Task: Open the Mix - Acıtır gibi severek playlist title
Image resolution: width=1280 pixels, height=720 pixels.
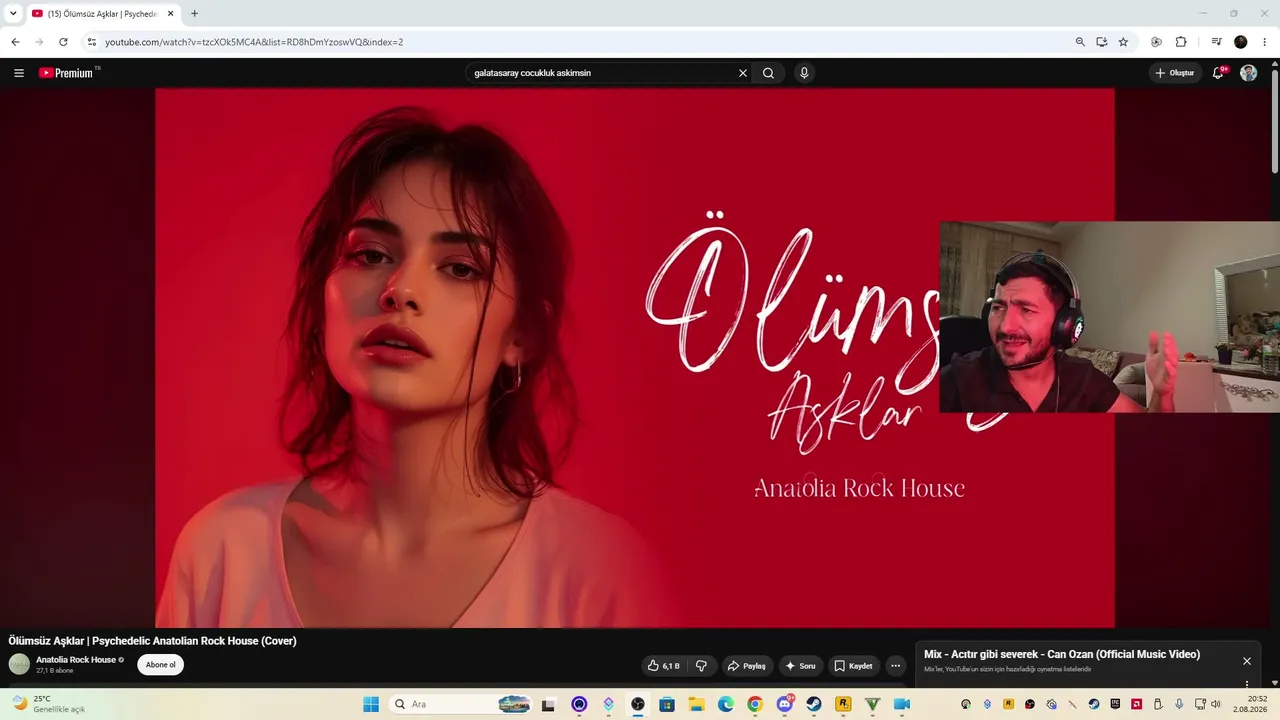Action: pos(1062,655)
